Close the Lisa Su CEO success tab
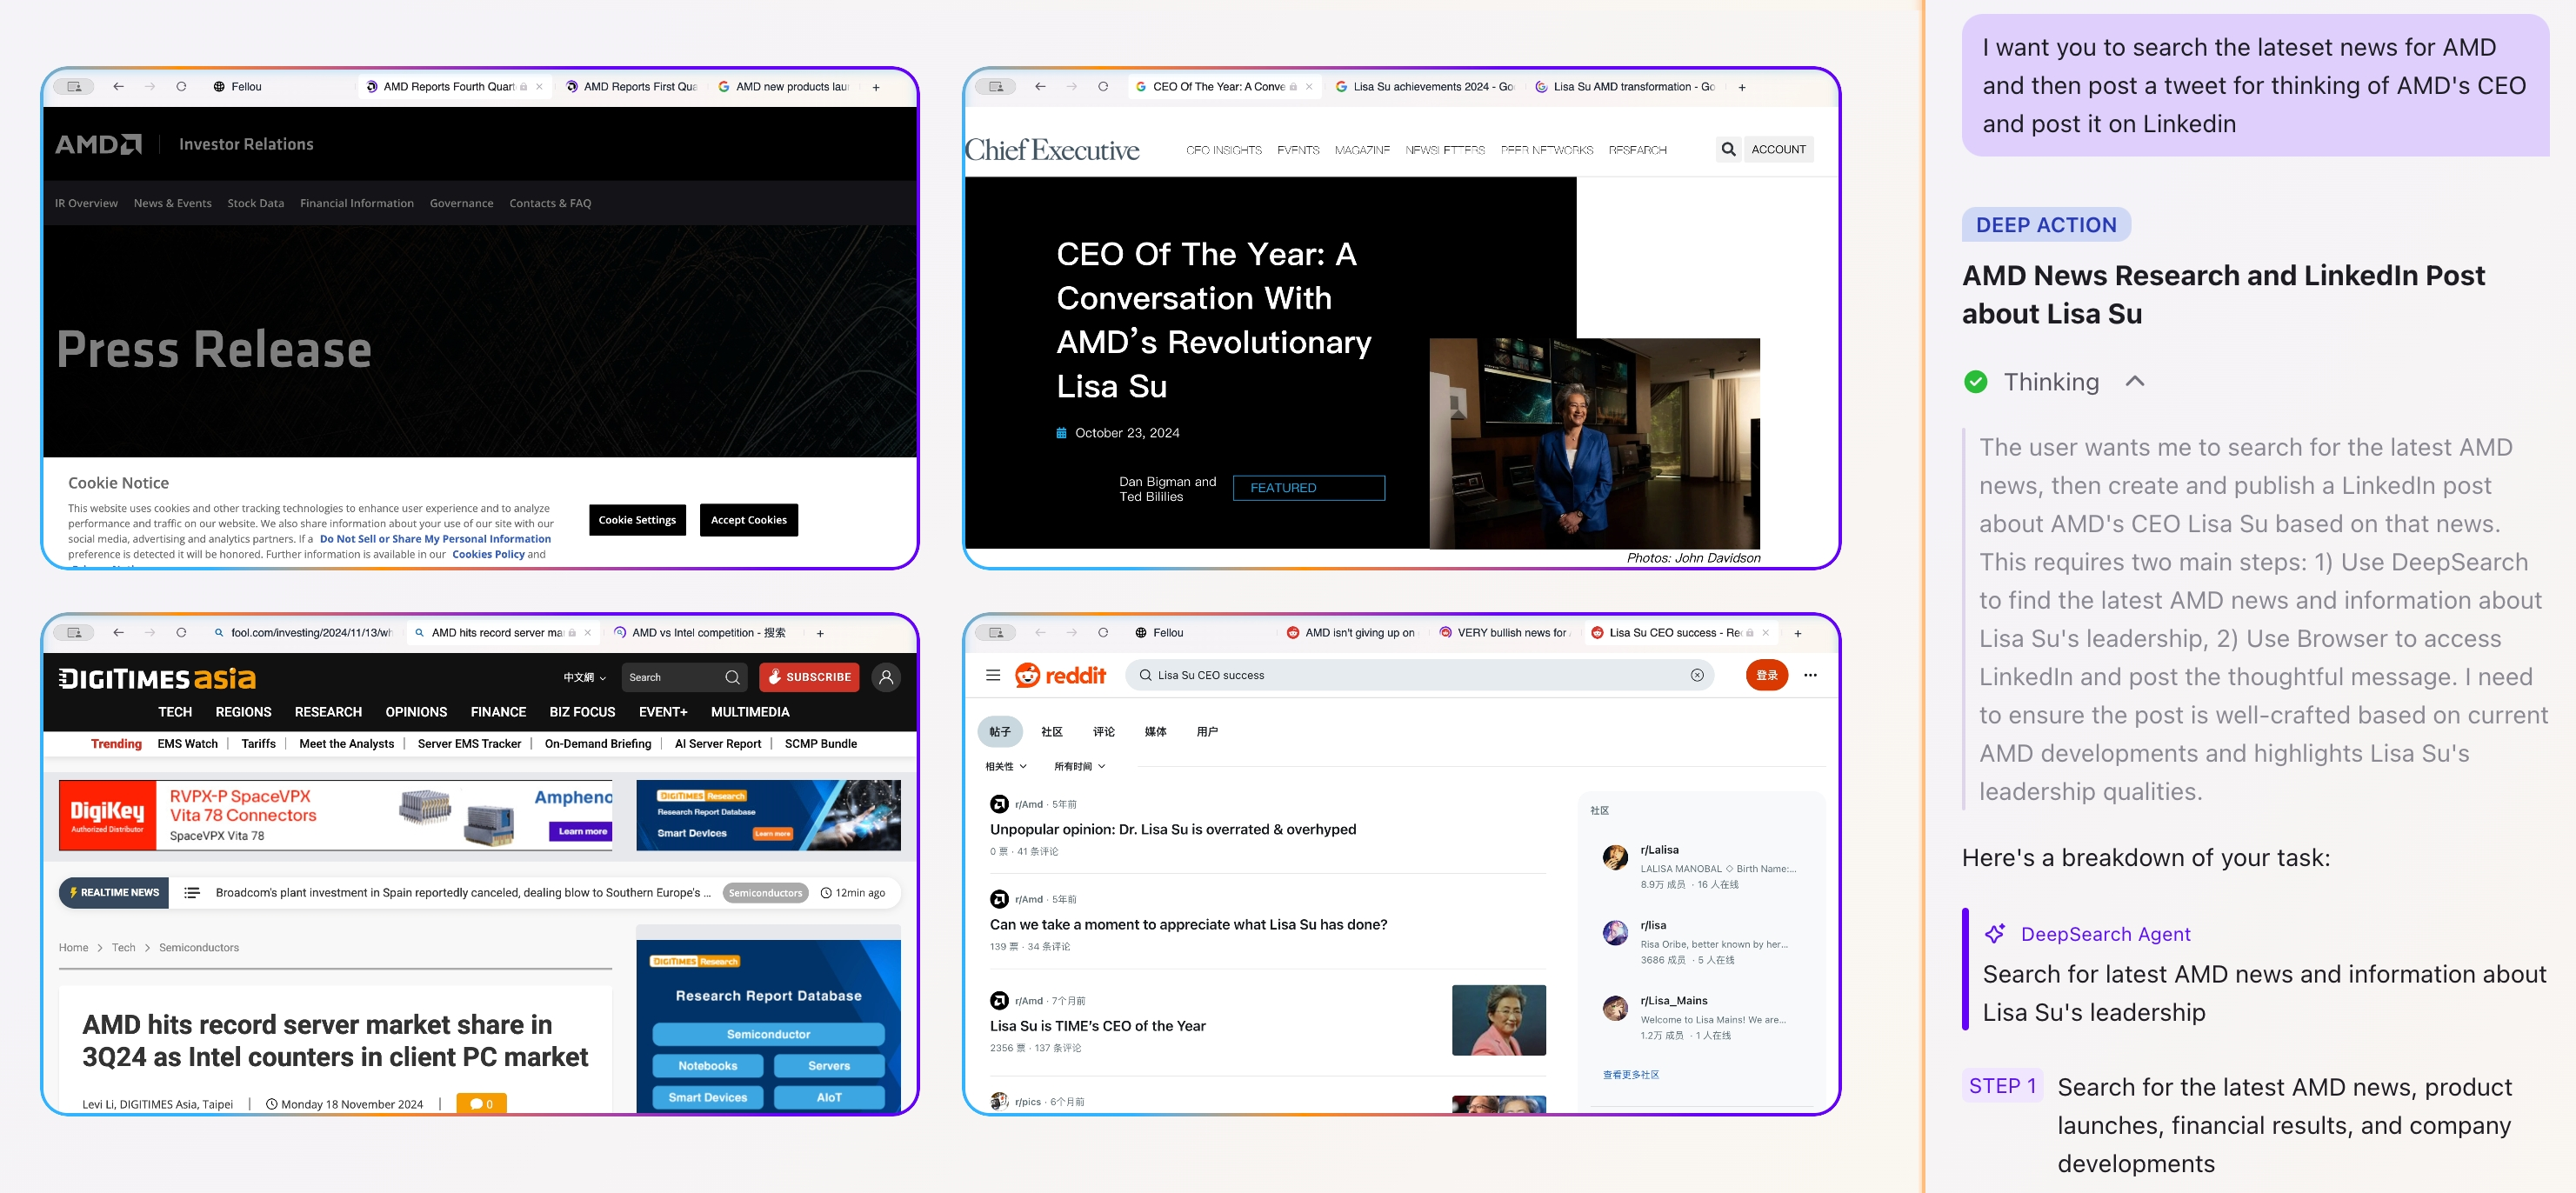 [x=1766, y=633]
